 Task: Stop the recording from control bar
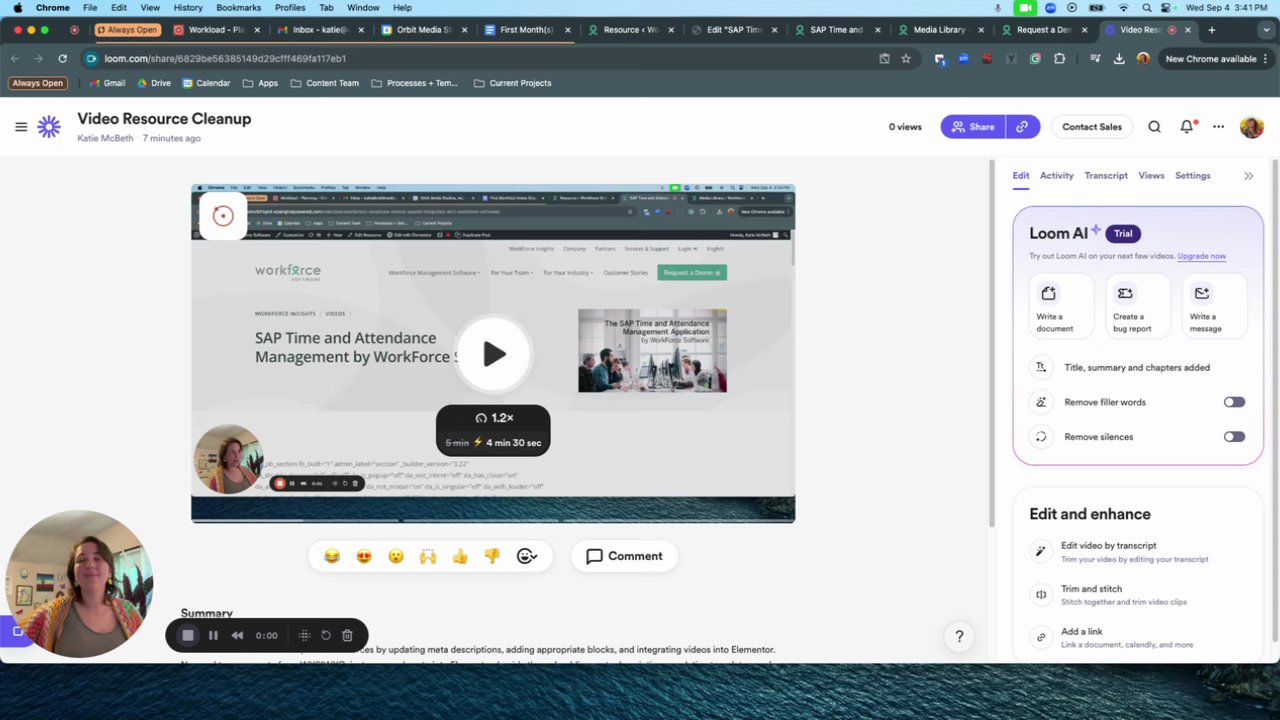coord(187,635)
